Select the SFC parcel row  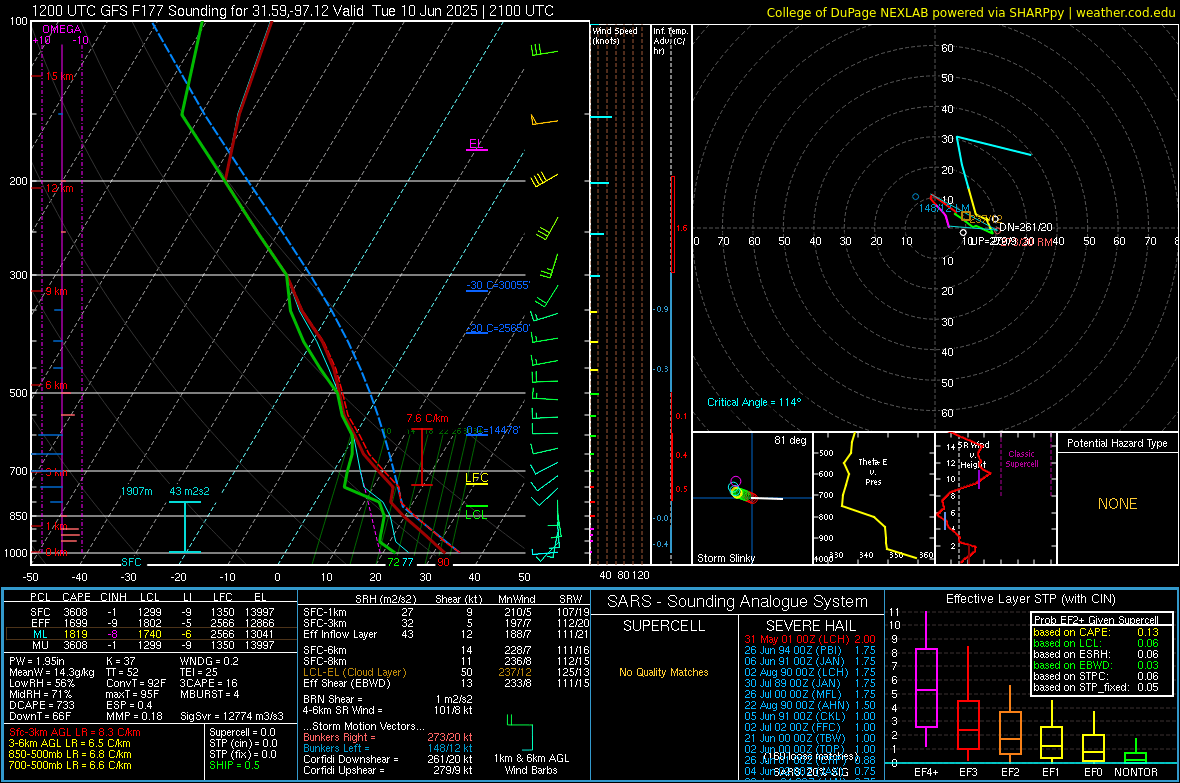click(x=150, y=612)
